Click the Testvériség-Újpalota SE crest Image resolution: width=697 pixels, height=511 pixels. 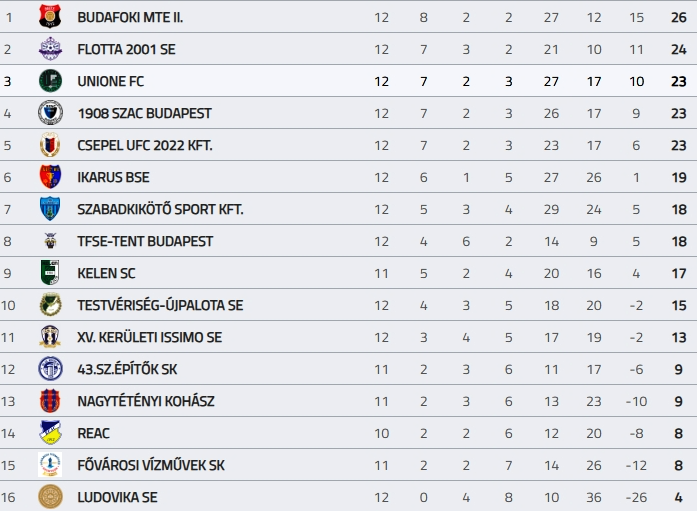(x=50, y=305)
